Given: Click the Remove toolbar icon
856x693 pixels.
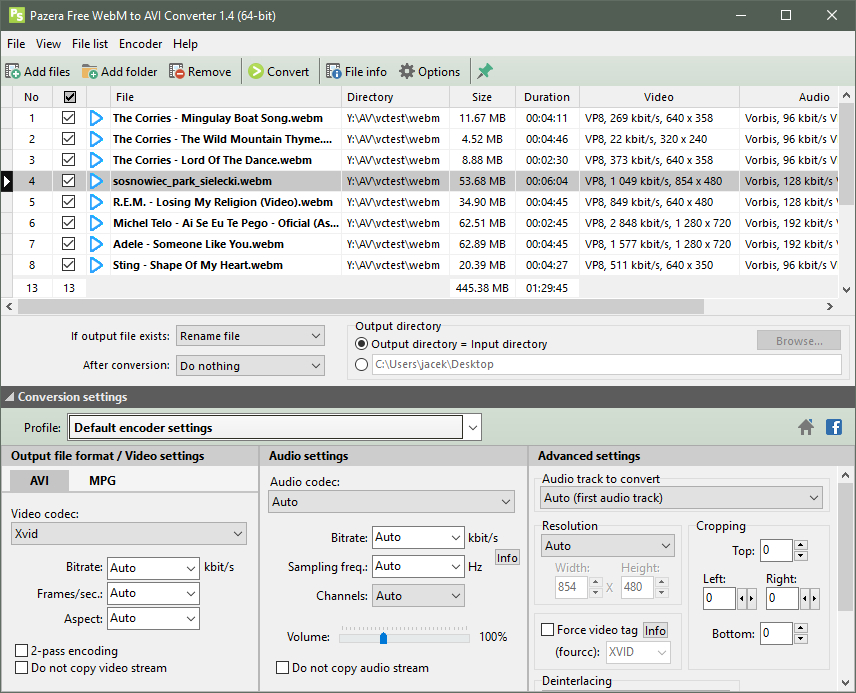Looking at the screenshot, I should point(176,72).
